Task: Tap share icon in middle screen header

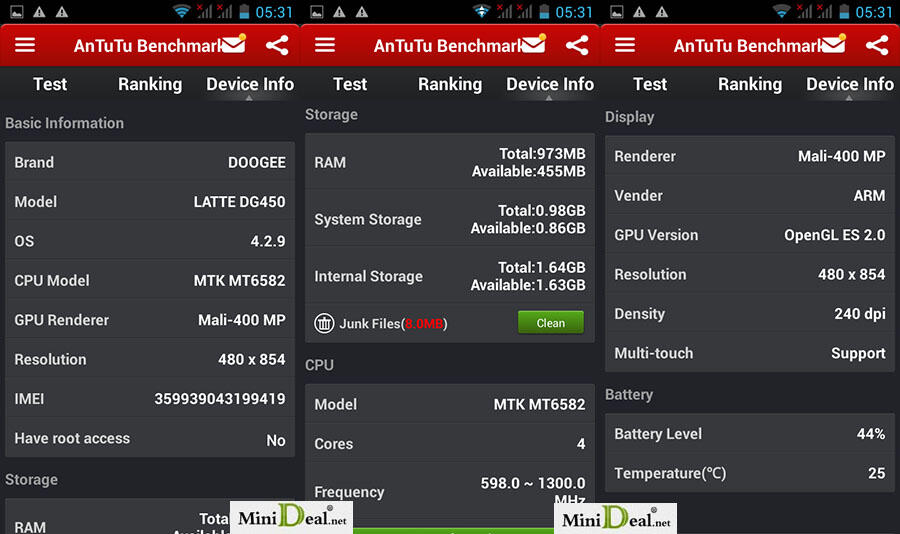Action: [577, 45]
